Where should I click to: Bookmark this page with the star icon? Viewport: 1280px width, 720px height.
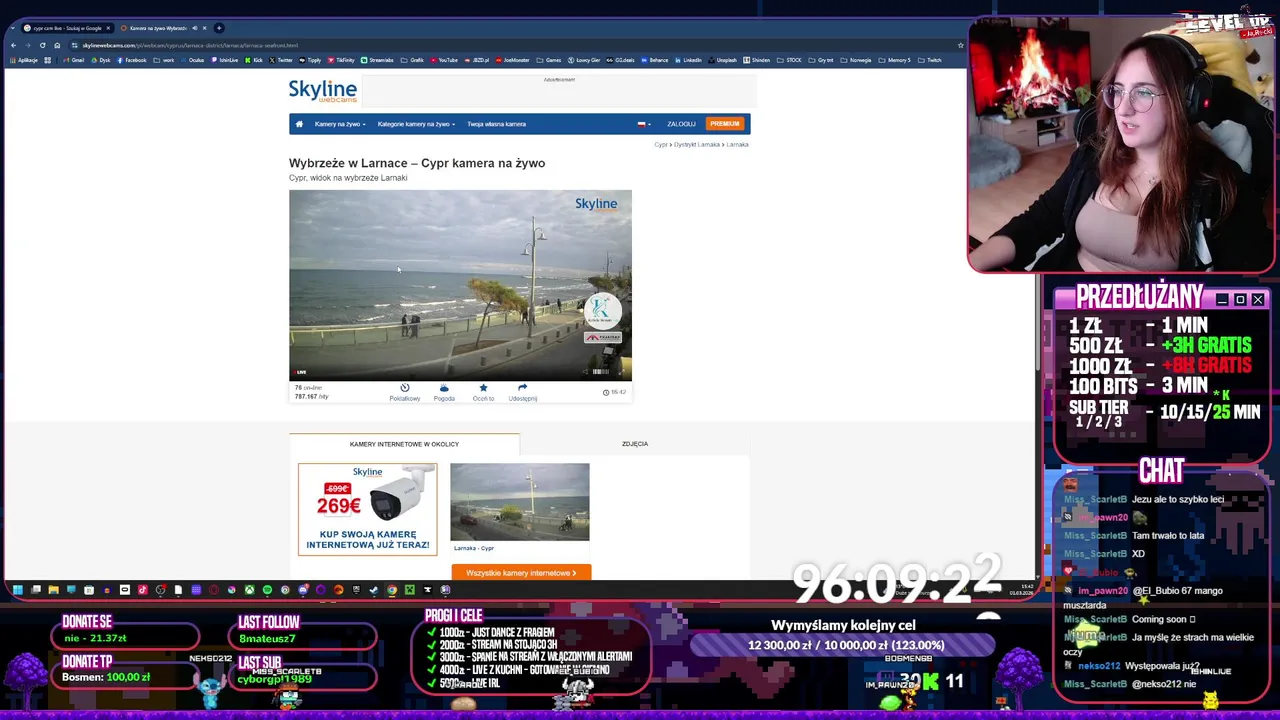pos(960,45)
